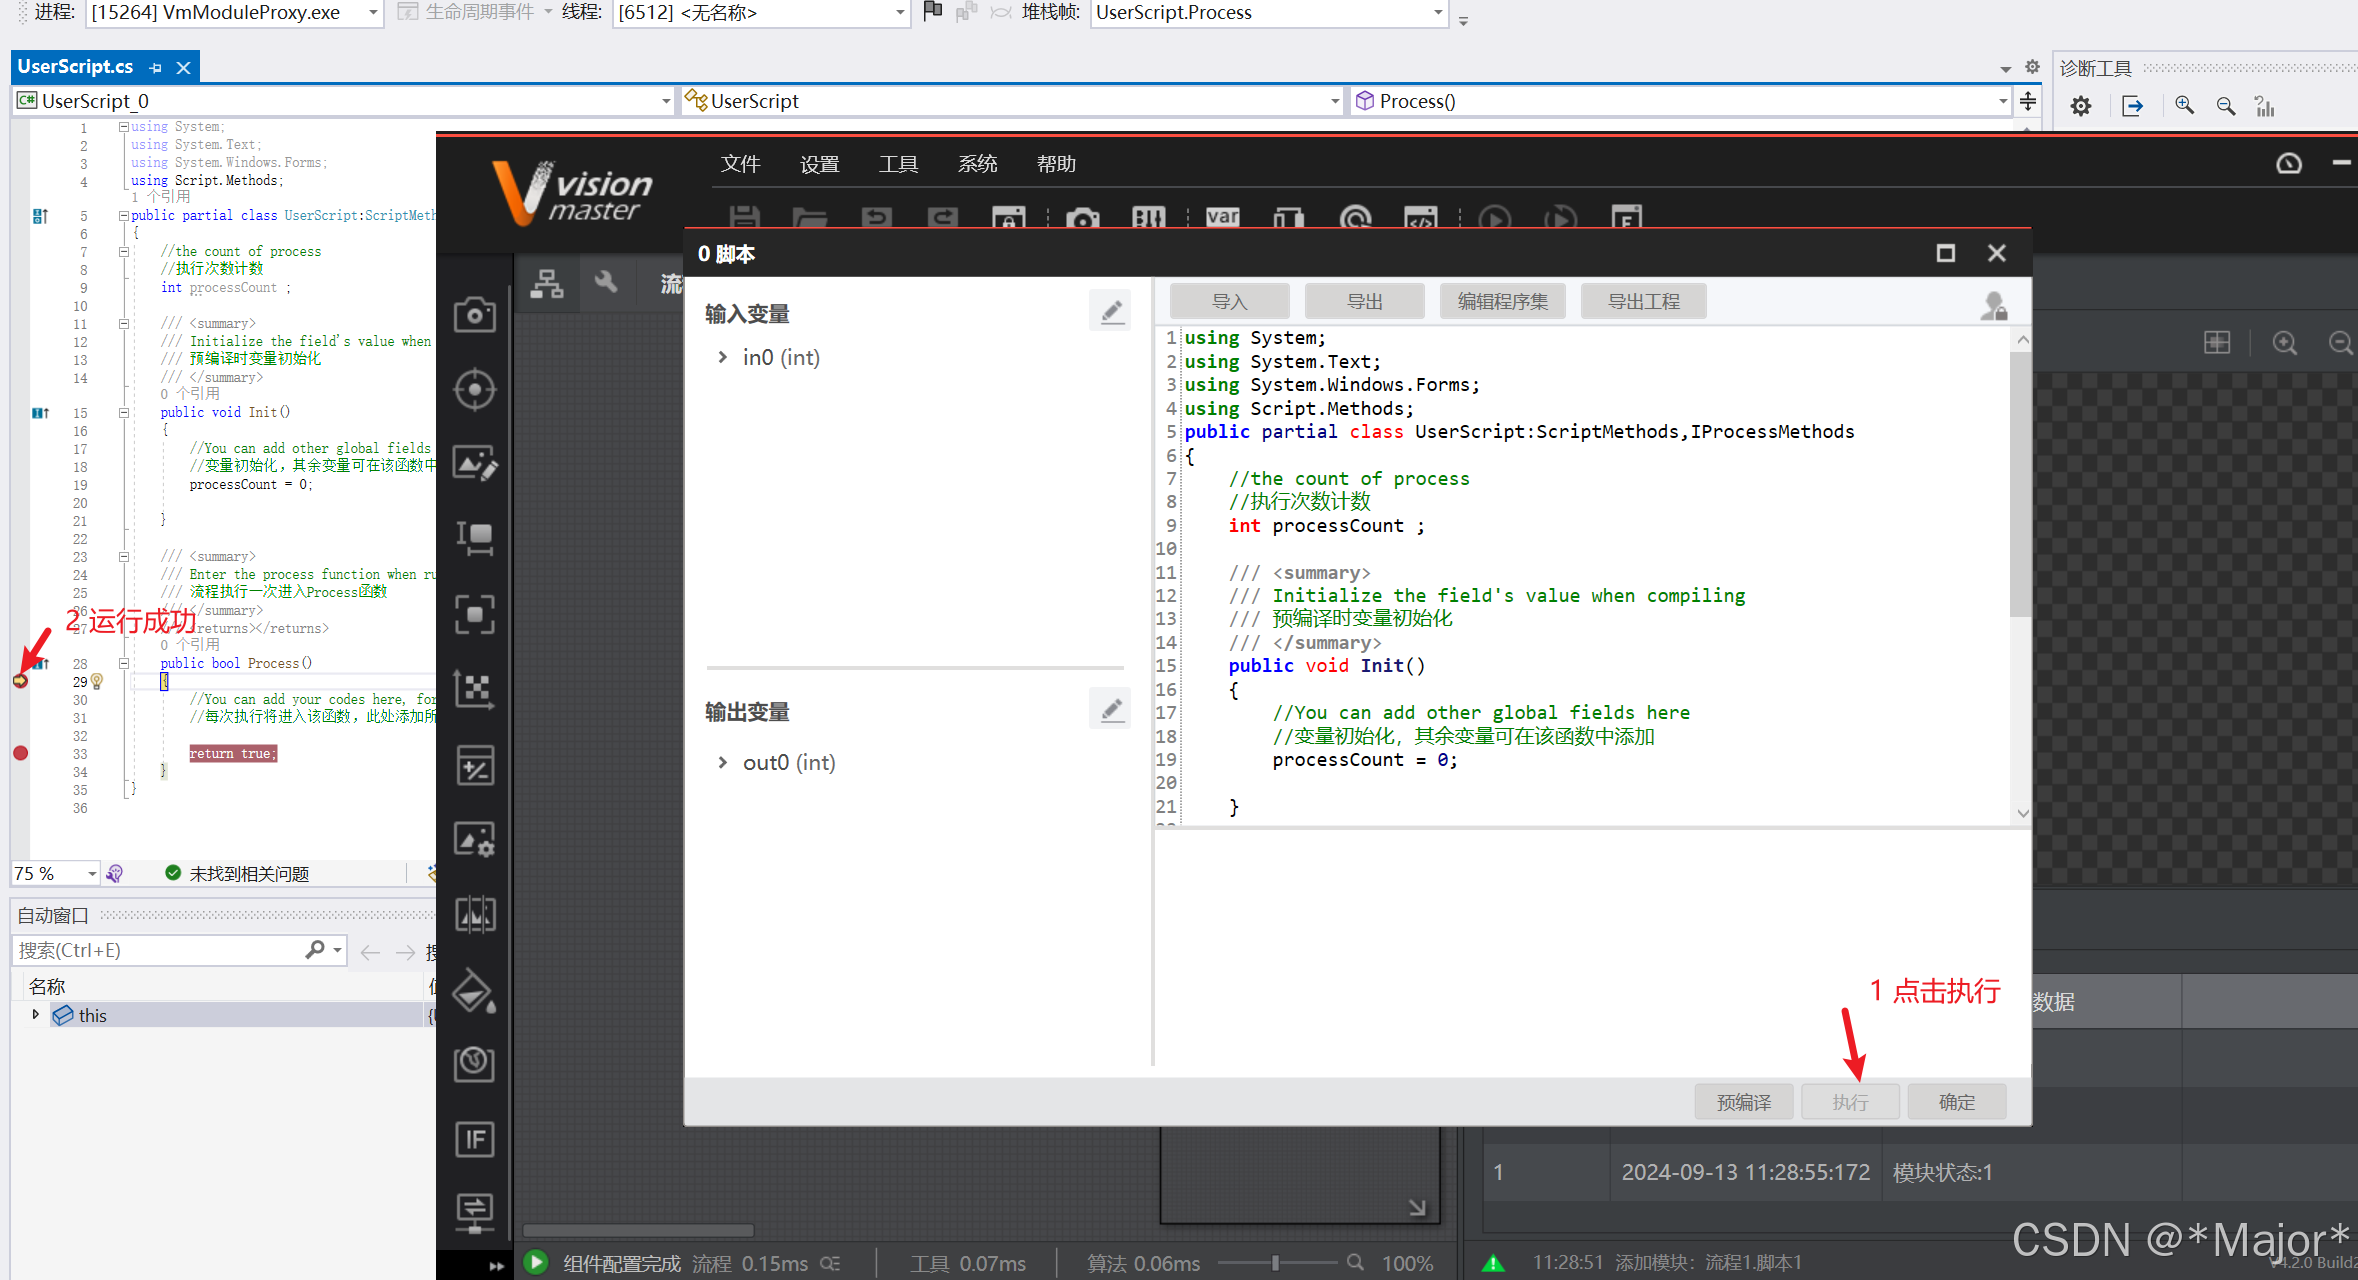Click the 预编译 button
This screenshot has height=1280, width=2358.
[1743, 1101]
